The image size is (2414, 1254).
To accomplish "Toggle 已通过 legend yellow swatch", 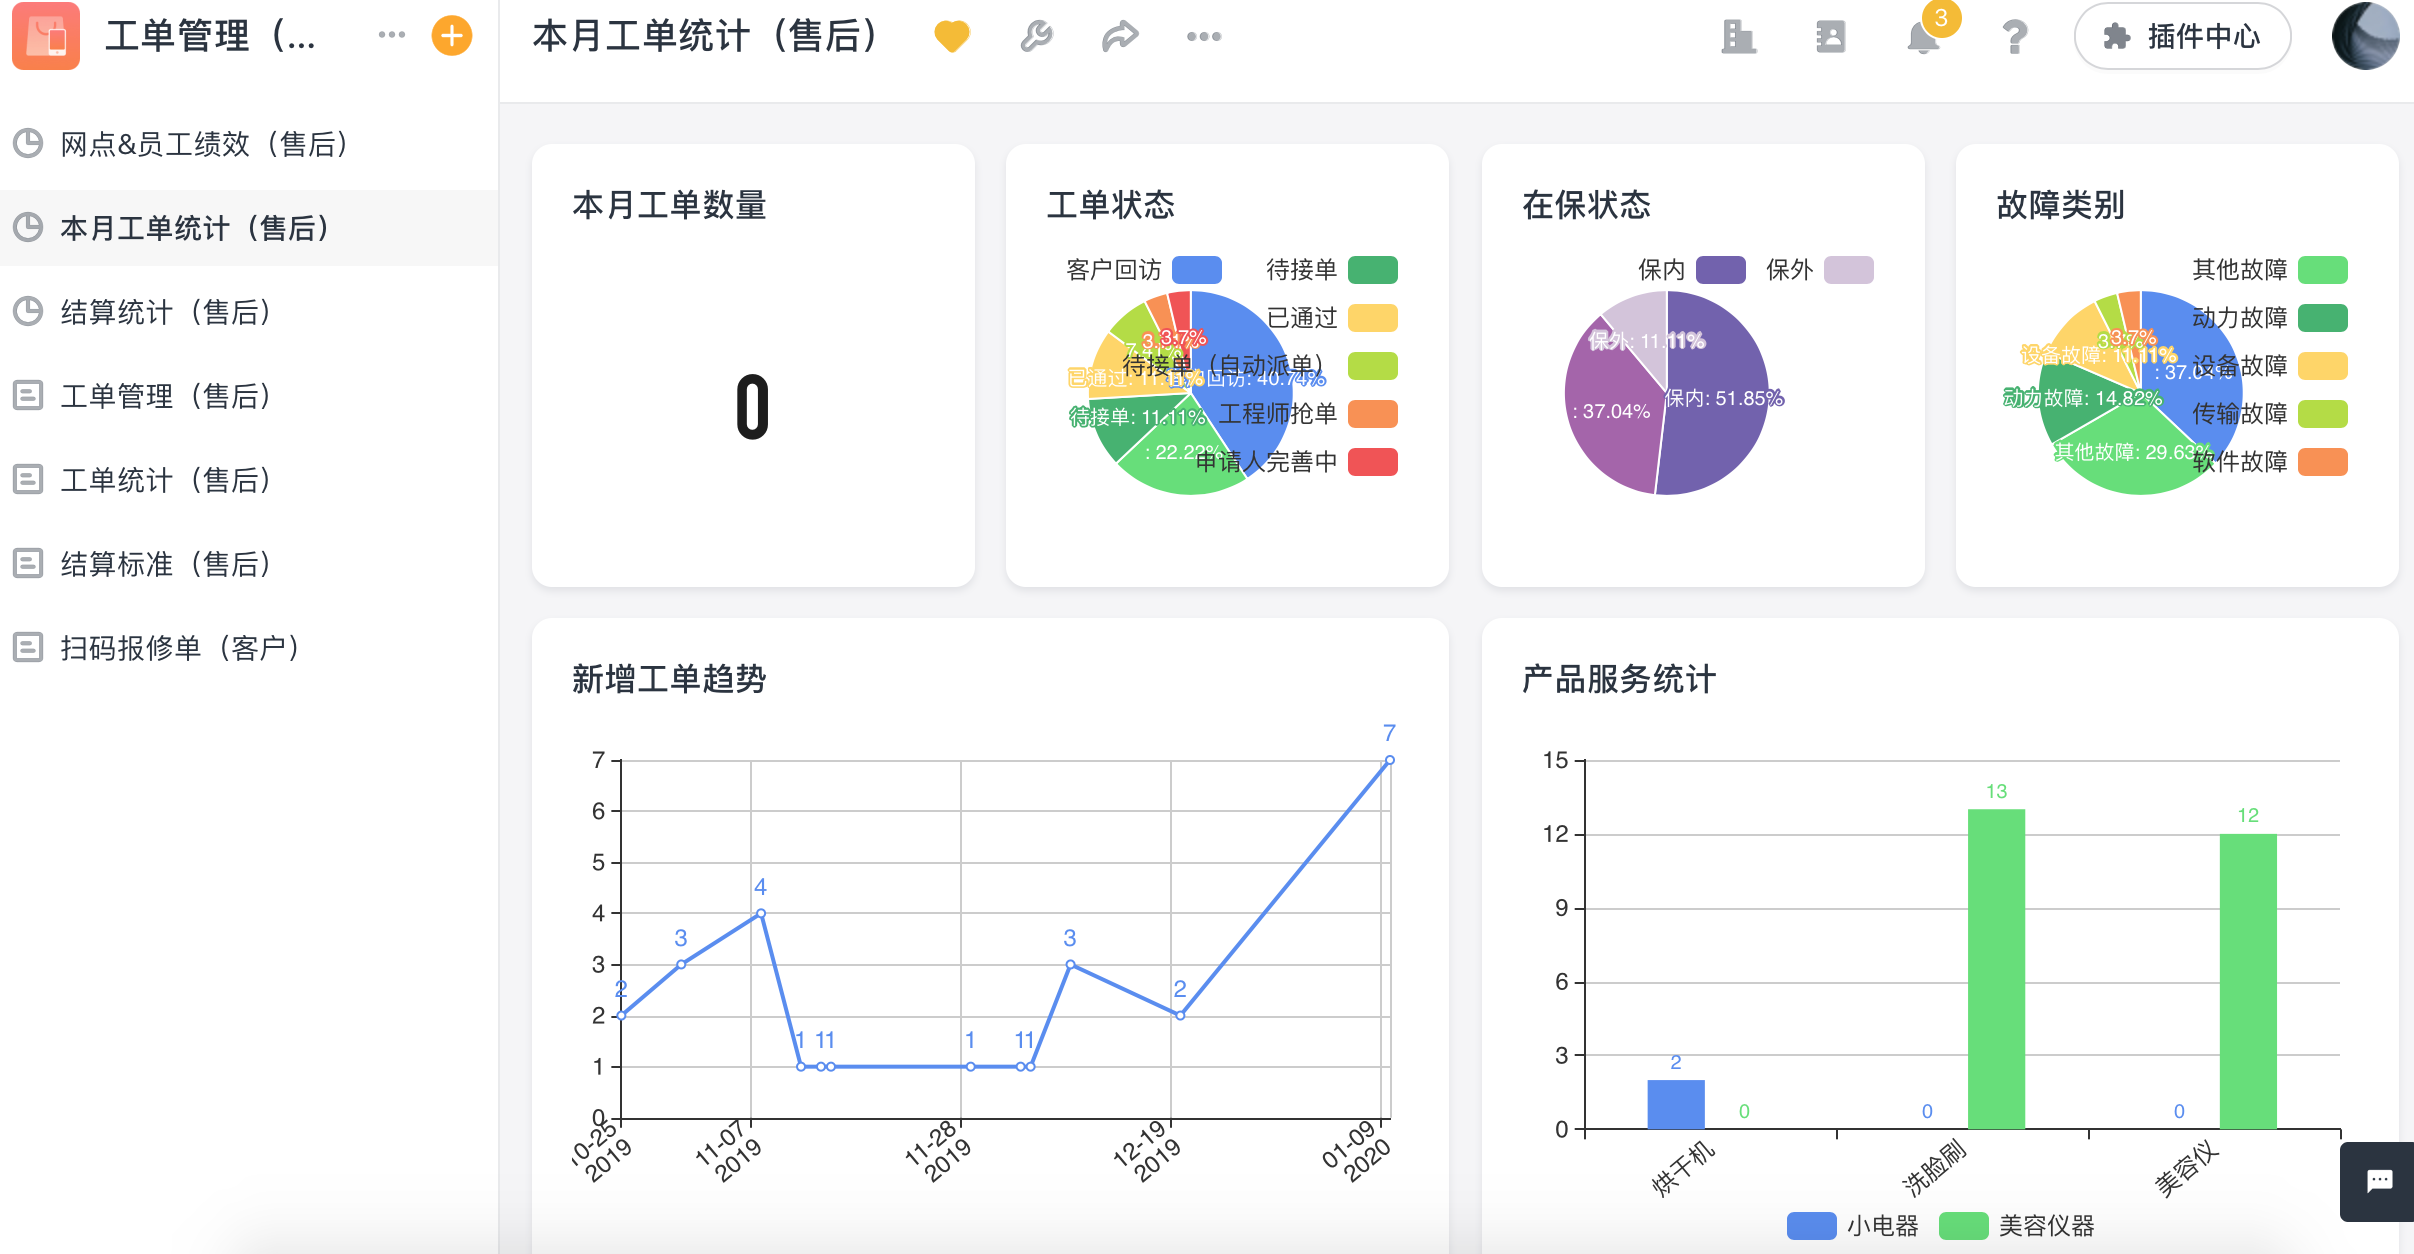I will tap(1373, 318).
